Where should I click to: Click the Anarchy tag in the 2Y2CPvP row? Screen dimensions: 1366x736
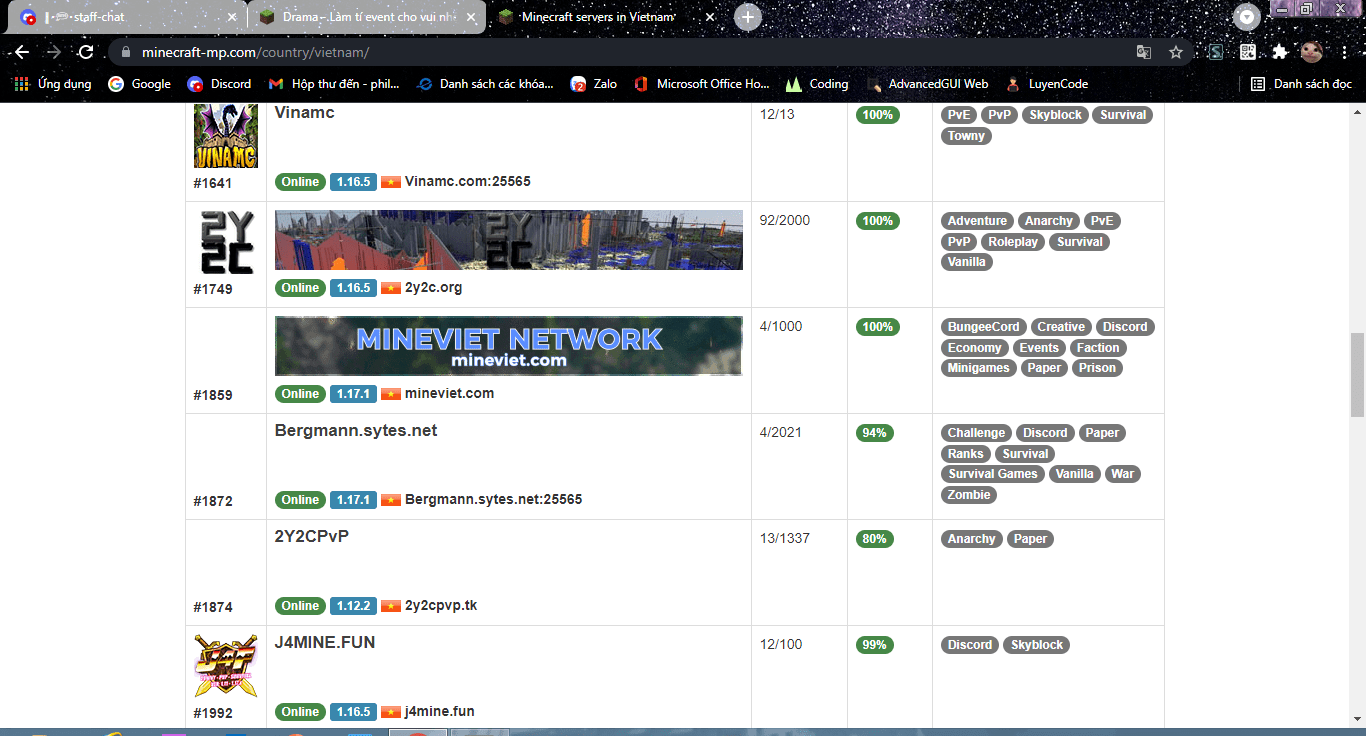point(971,539)
